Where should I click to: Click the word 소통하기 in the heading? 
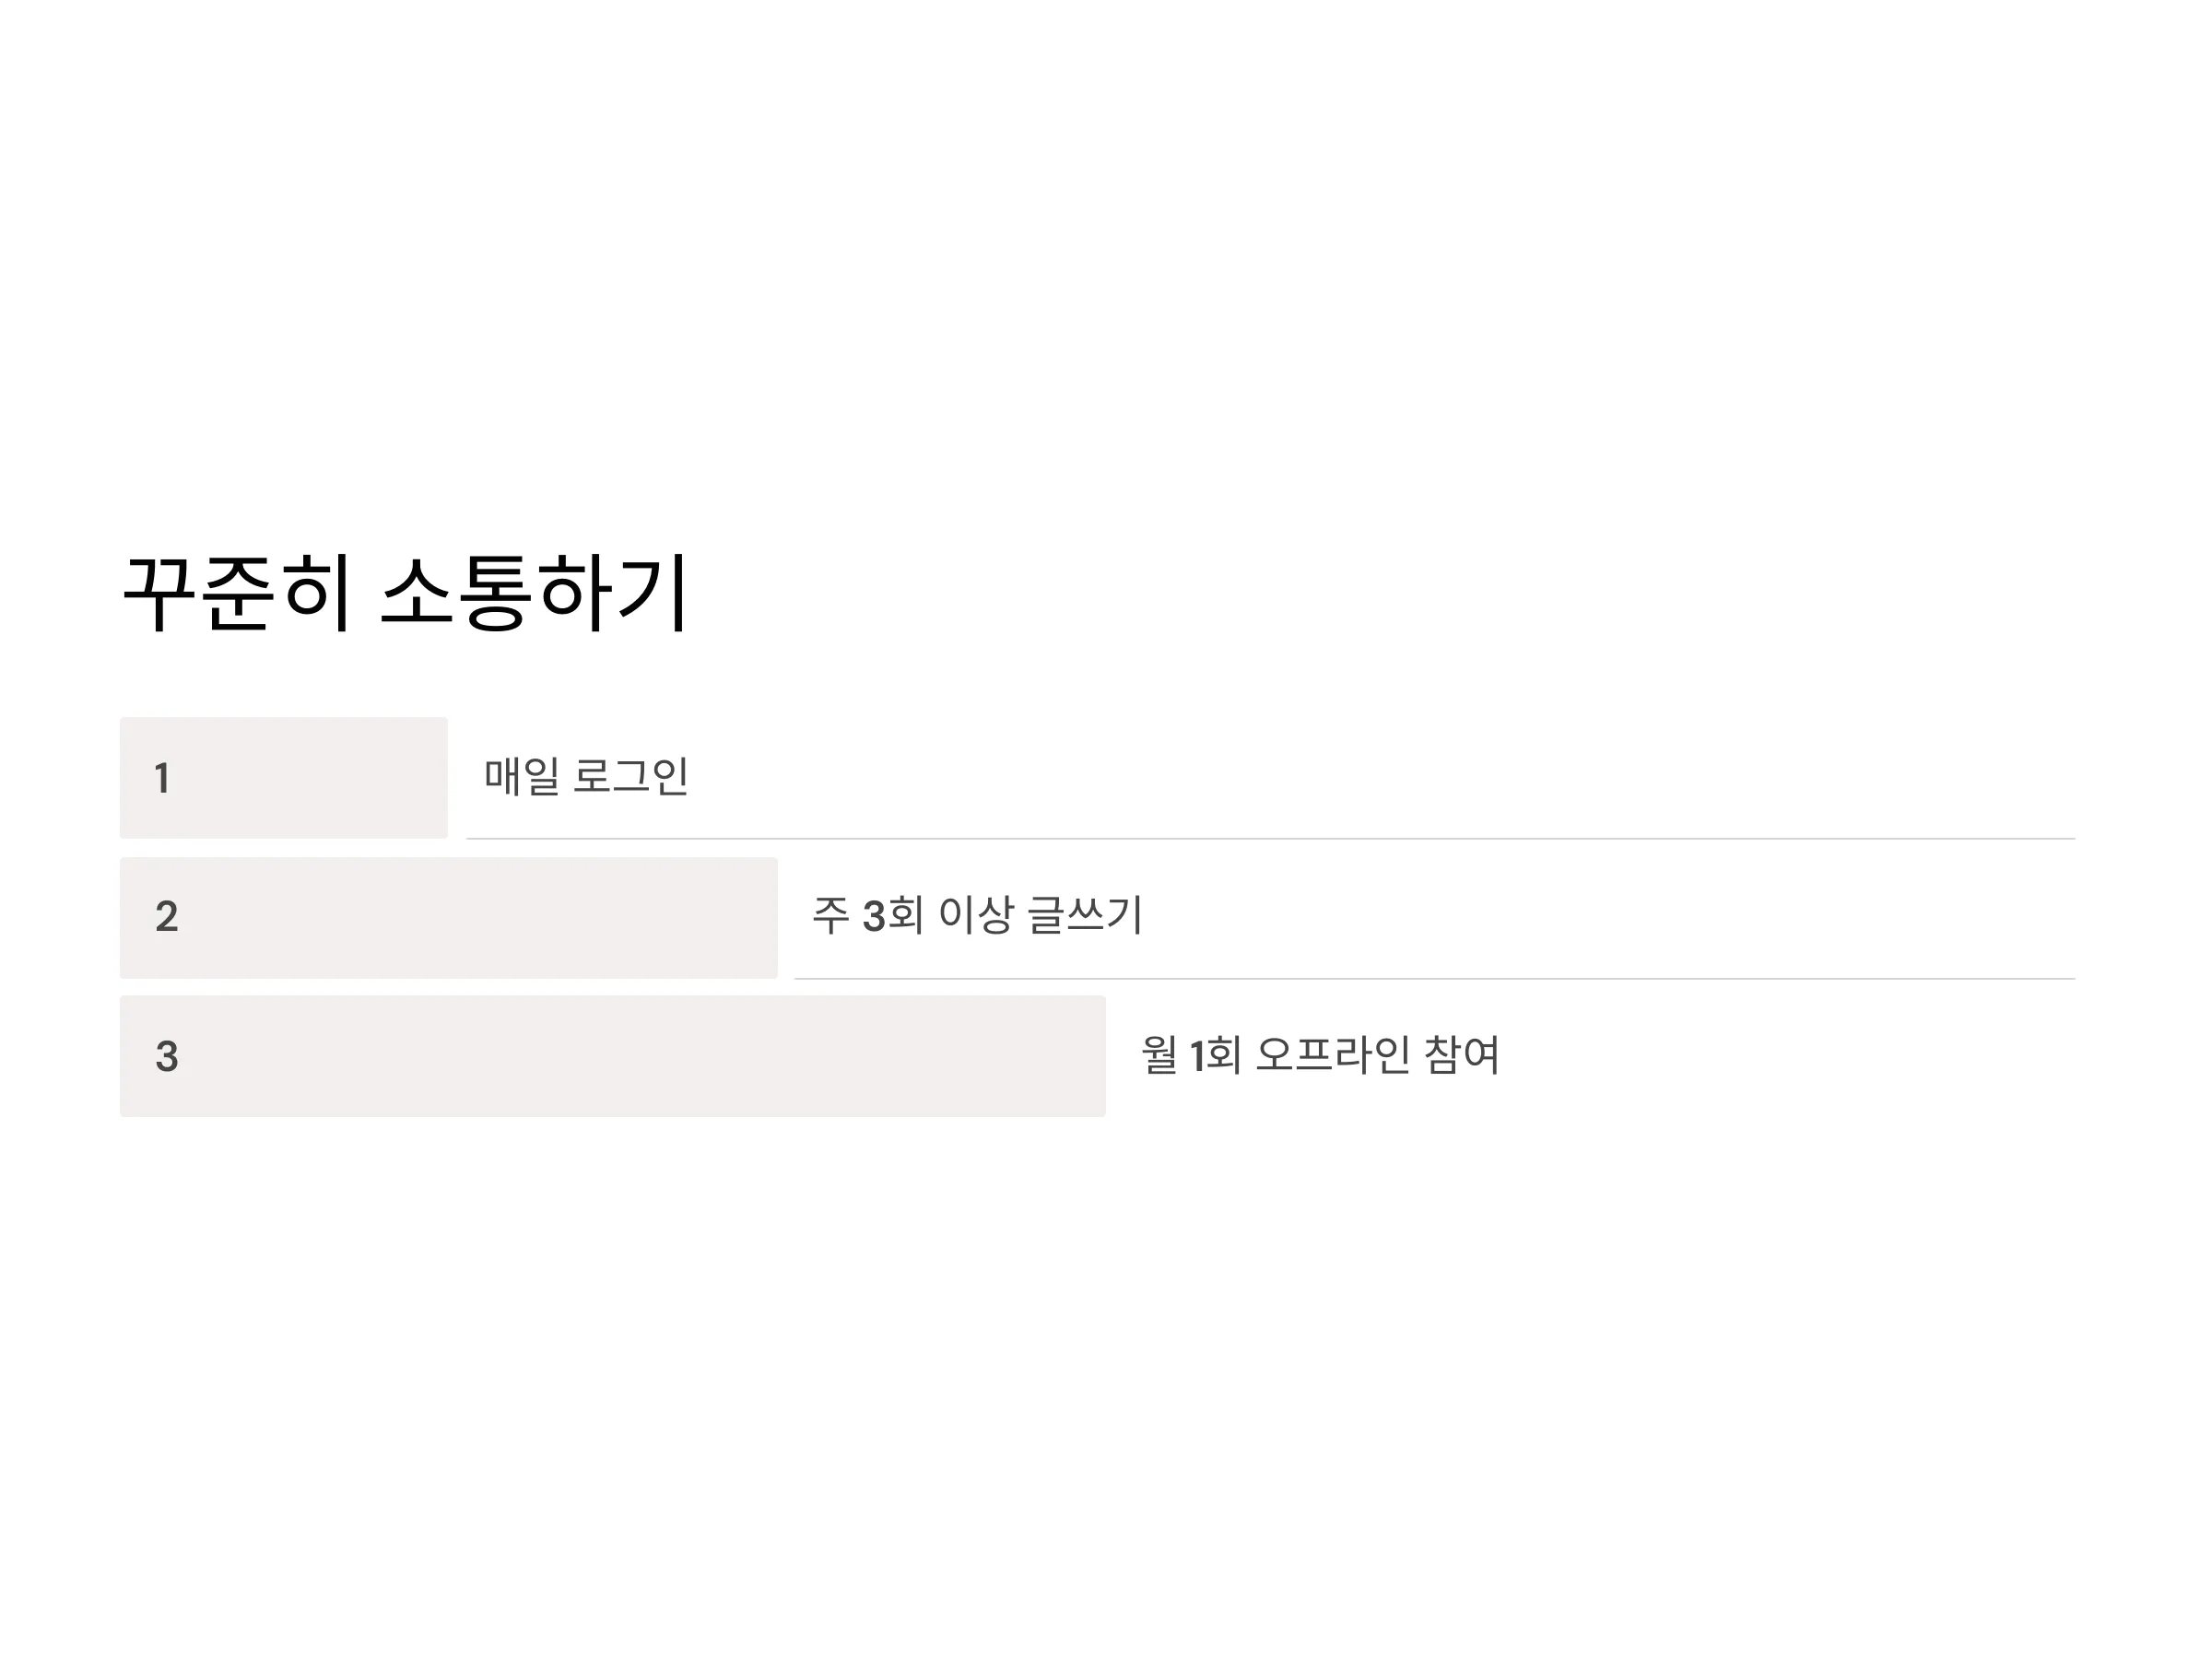point(535,593)
